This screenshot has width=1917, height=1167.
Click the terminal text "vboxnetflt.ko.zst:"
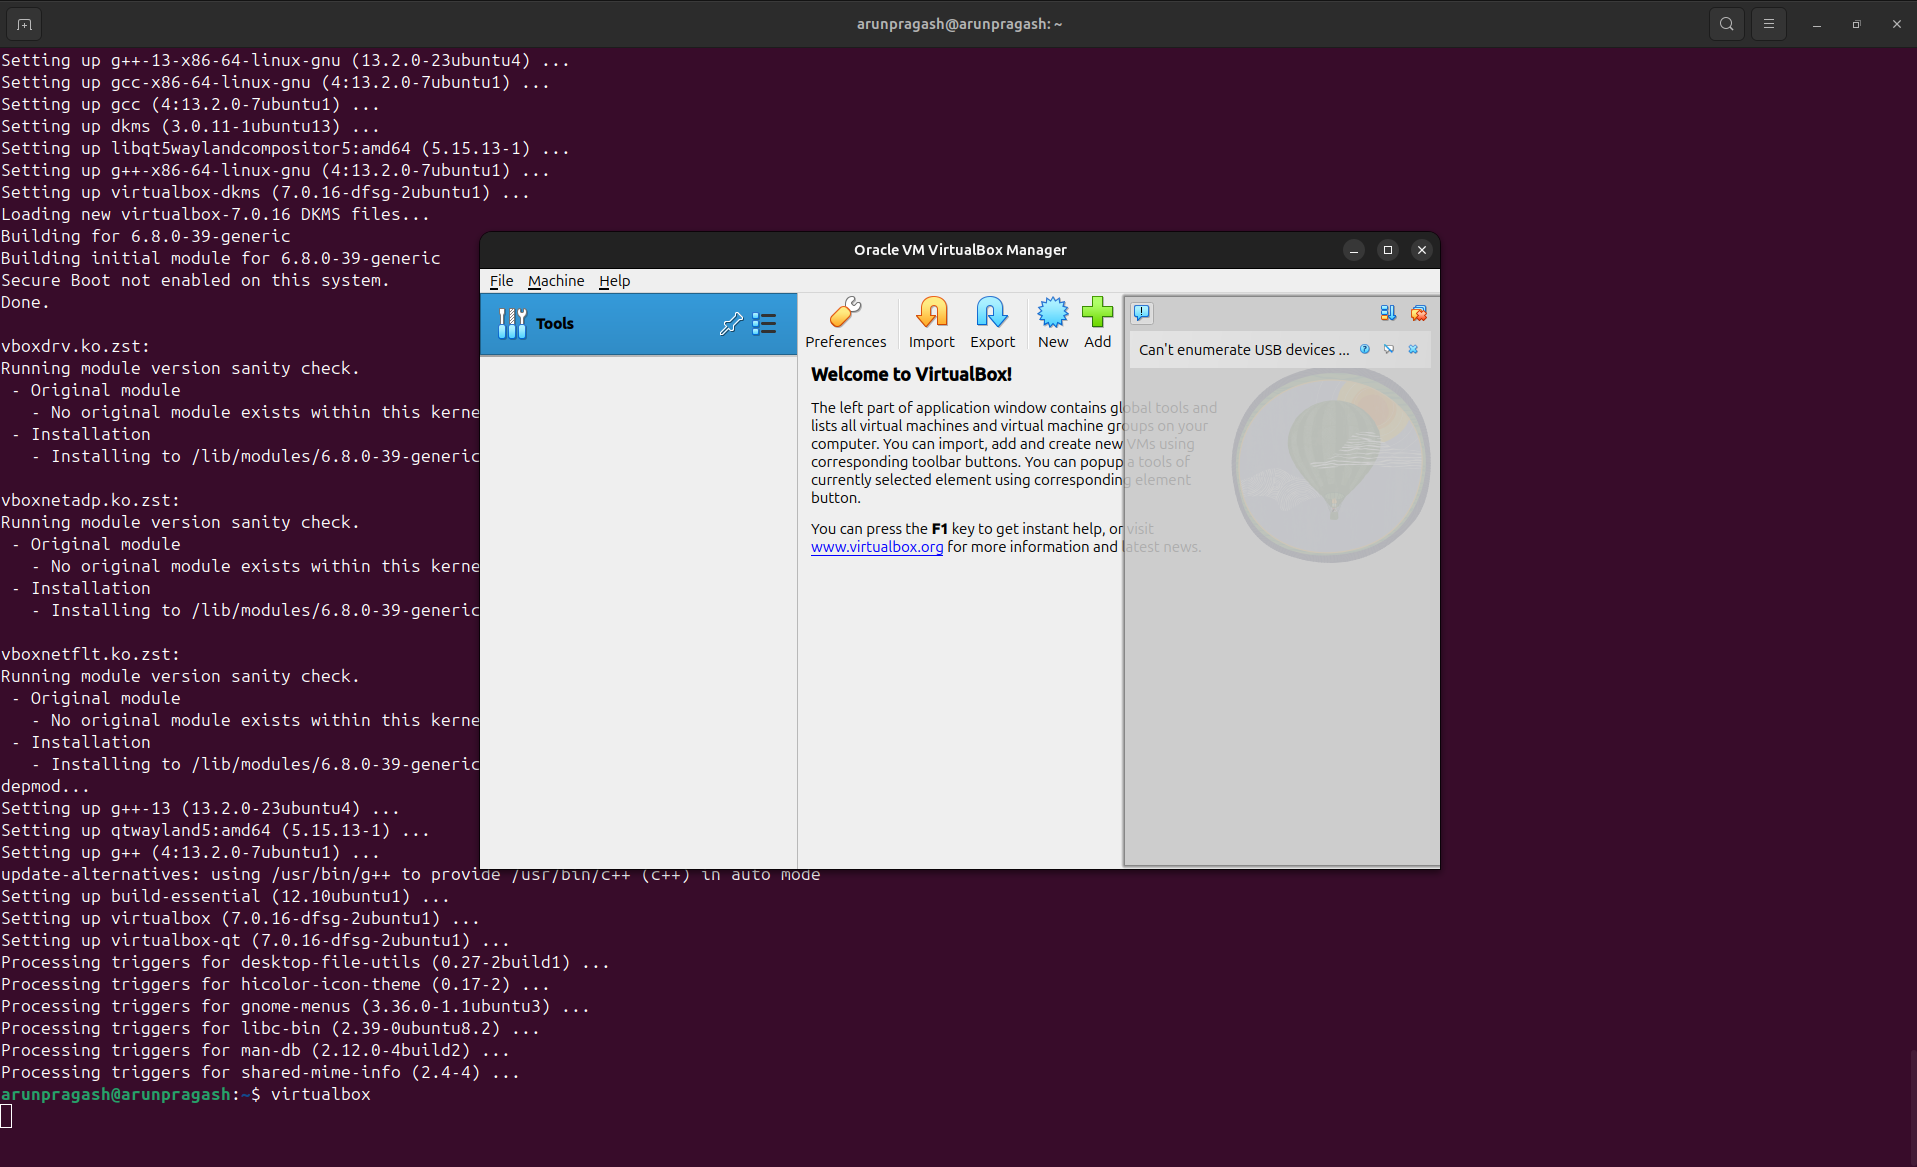click(x=90, y=654)
